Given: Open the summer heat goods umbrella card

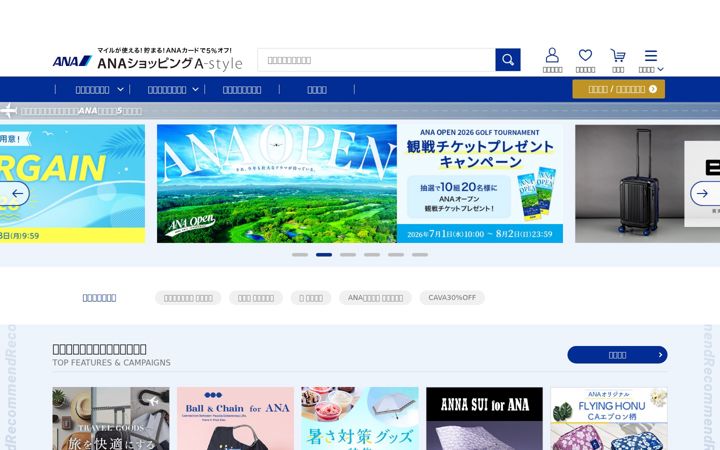Looking at the screenshot, I should pyautogui.click(x=360, y=418).
